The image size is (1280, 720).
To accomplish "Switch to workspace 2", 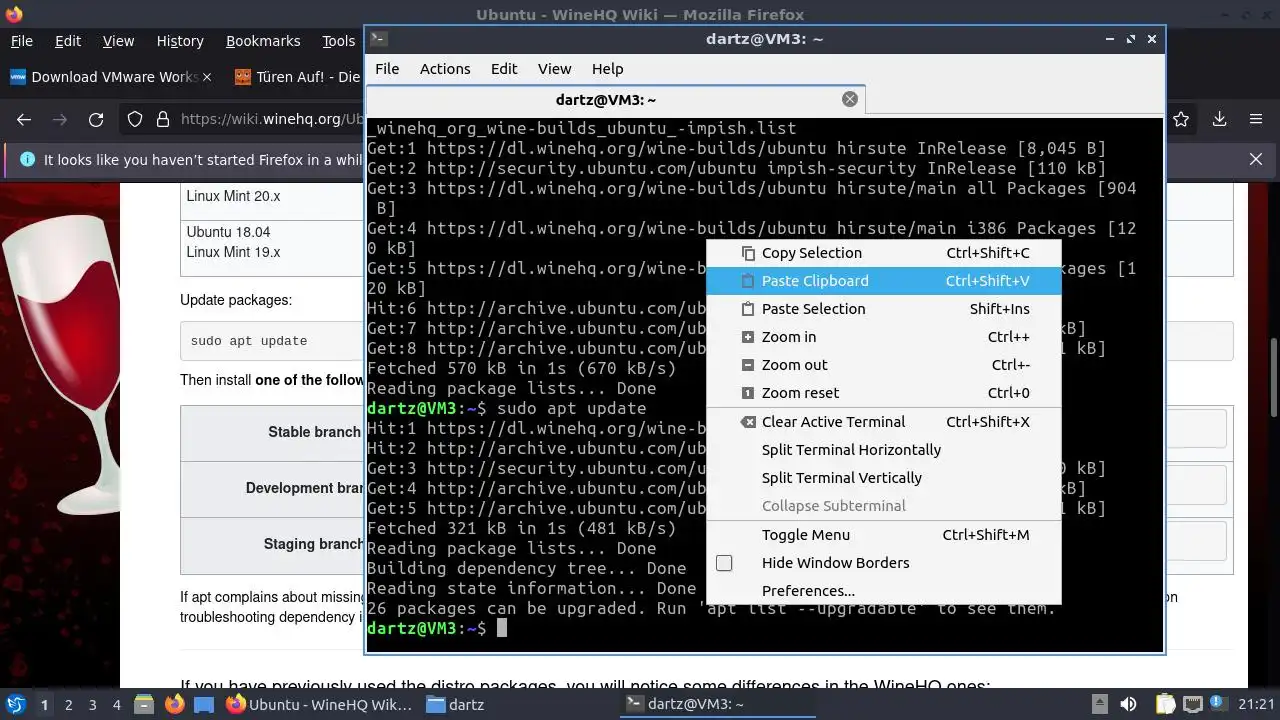I will point(68,704).
